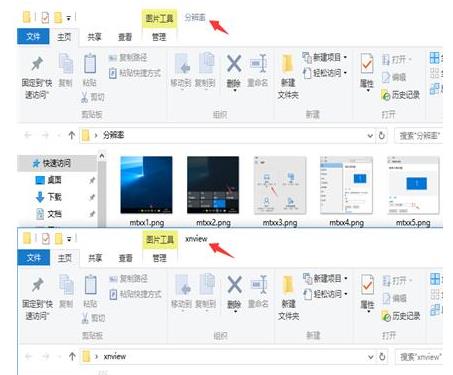Select View (查看) tab in top window
Screen dimensions: 453x375
(x=125, y=37)
